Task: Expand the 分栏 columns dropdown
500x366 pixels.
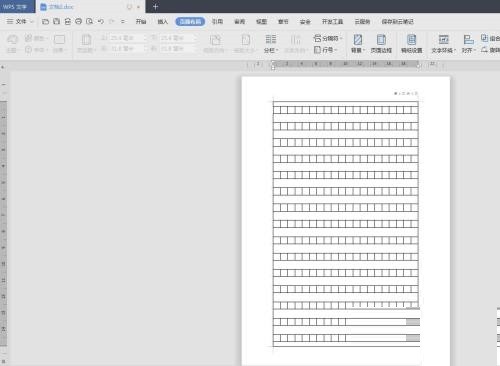Action: click(x=271, y=43)
